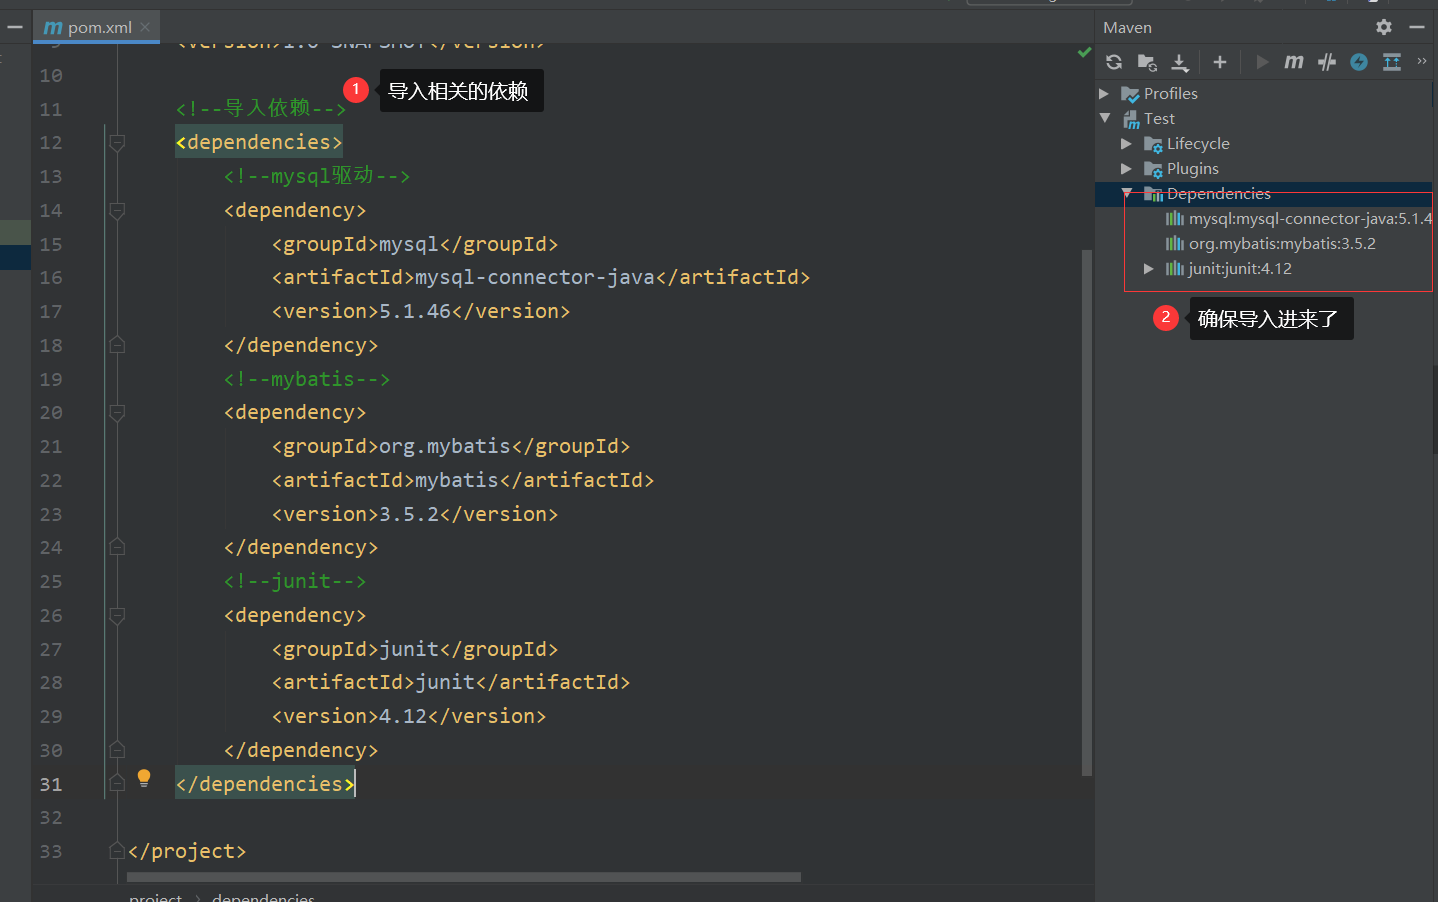Close the pom.xml tab
This screenshot has height=902, width=1438.
pyautogui.click(x=145, y=27)
